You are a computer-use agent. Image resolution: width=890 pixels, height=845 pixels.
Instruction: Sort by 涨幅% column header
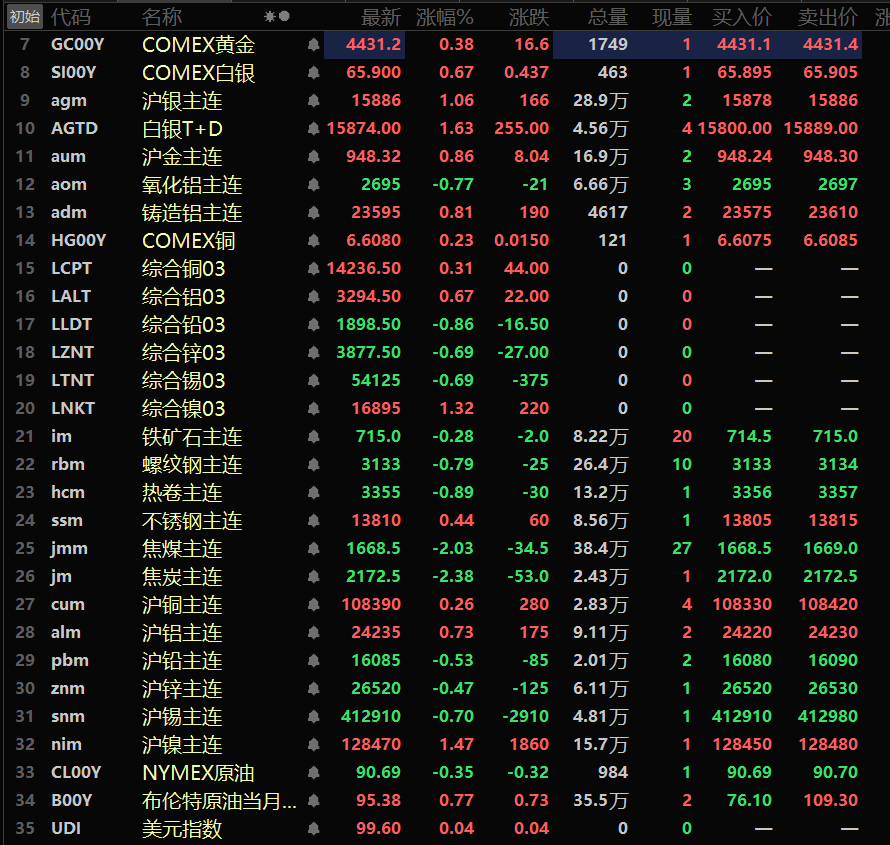(444, 17)
